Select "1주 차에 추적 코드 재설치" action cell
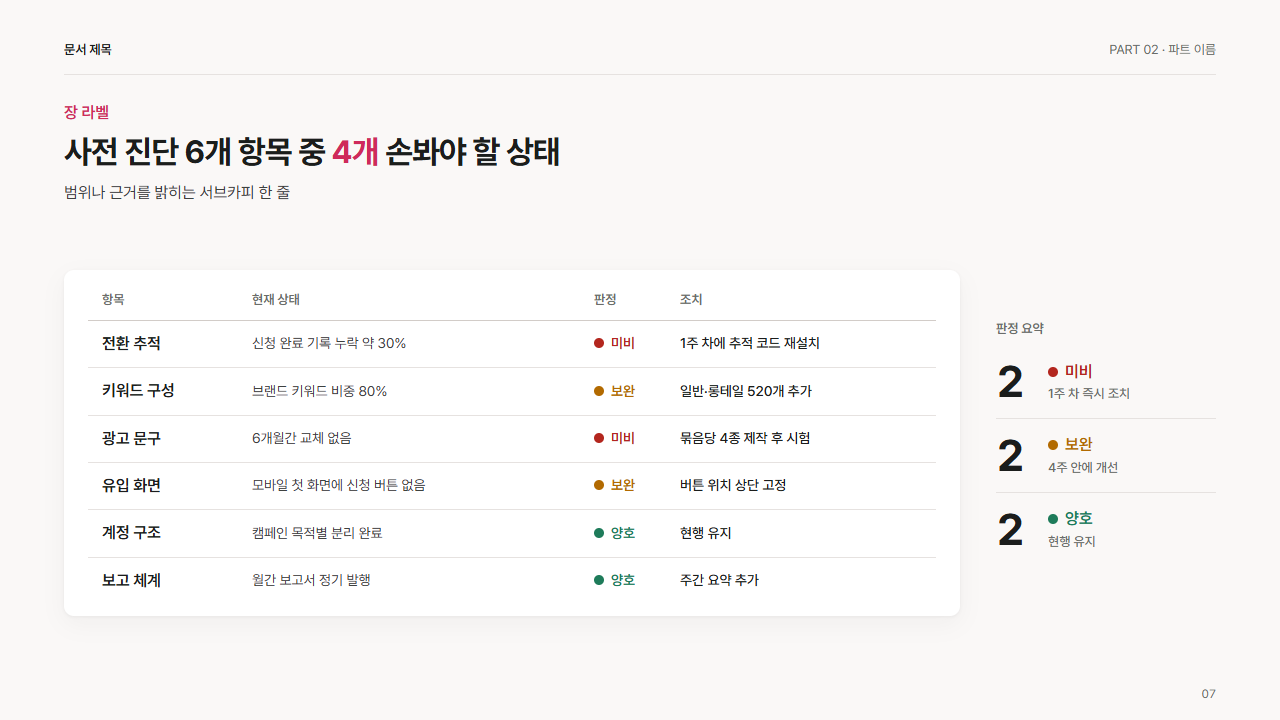Image resolution: width=1280 pixels, height=720 pixels. (750, 343)
